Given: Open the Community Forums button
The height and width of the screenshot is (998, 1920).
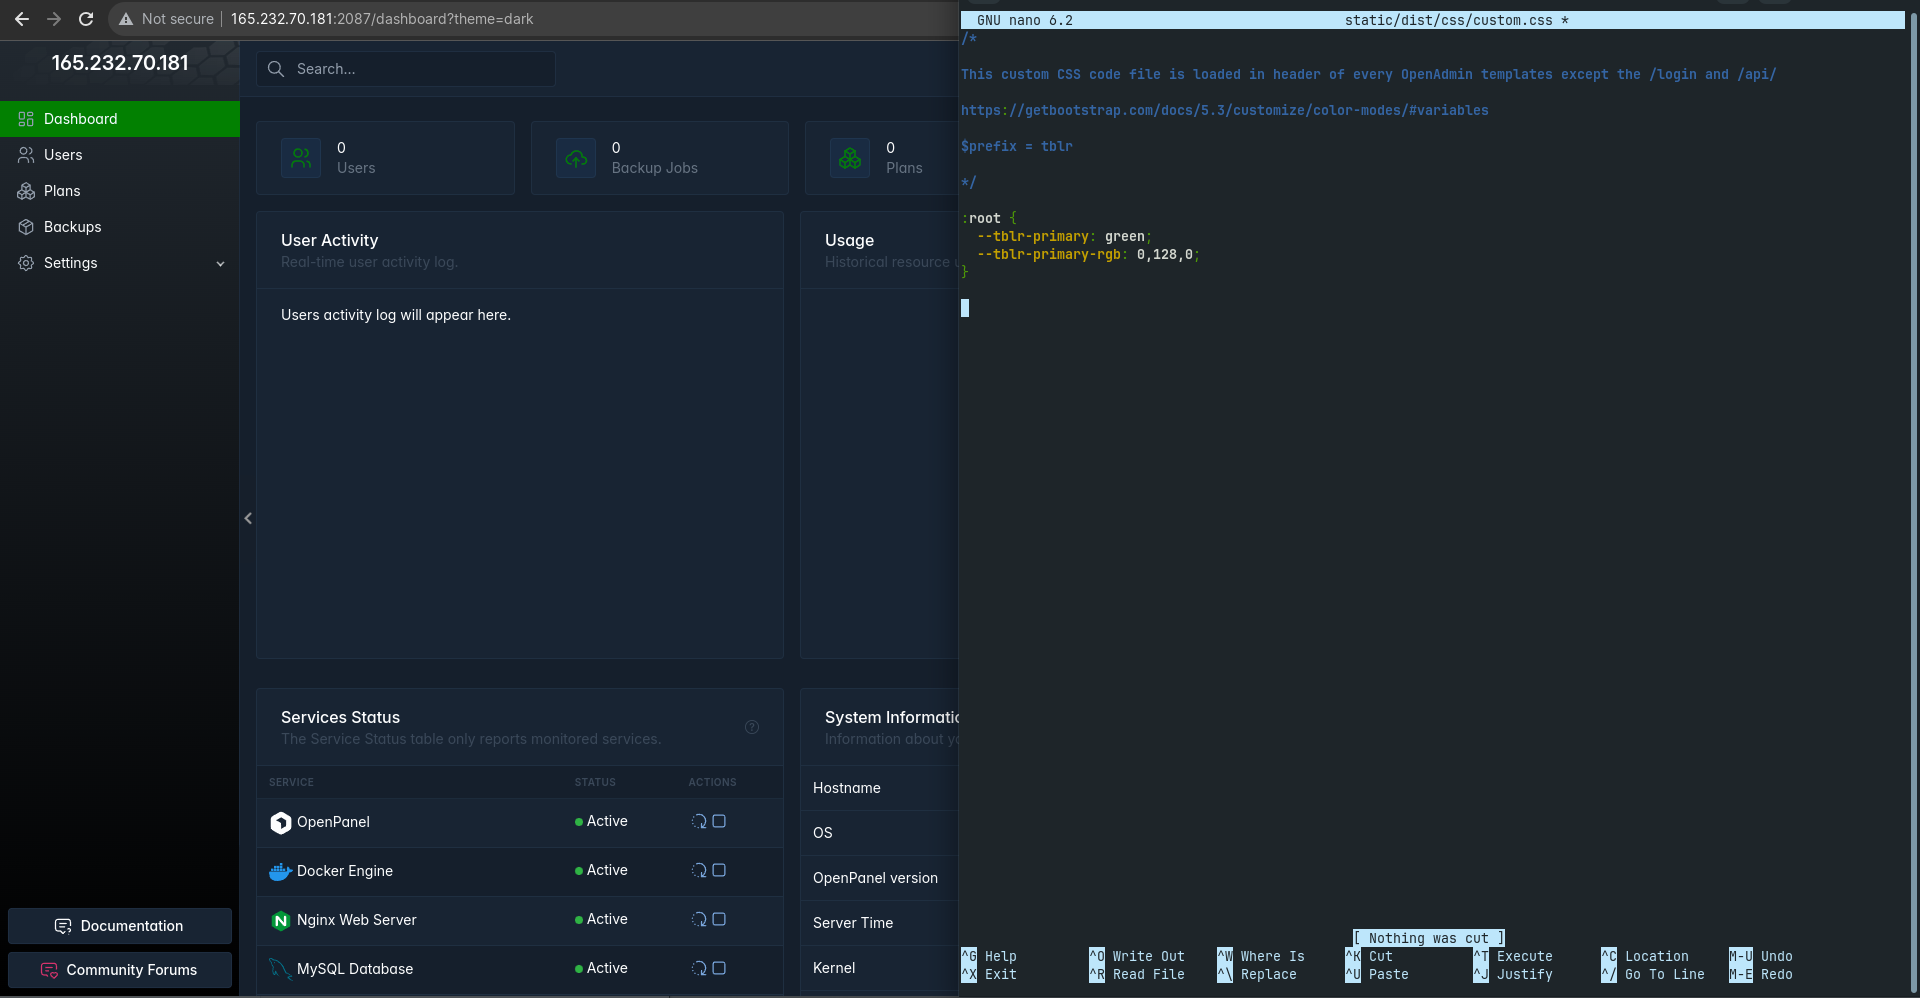Looking at the screenshot, I should click(x=120, y=970).
